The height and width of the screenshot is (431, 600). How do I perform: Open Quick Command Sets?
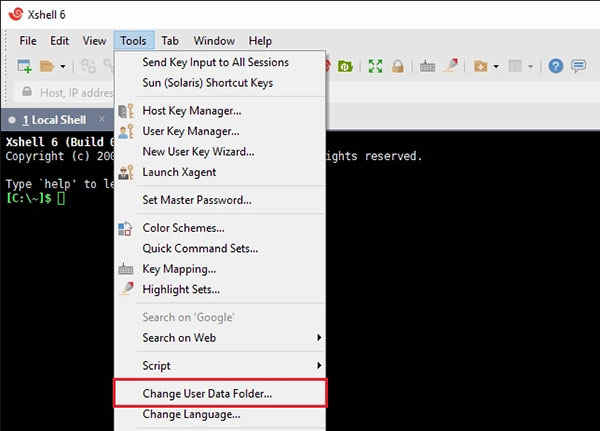click(x=220, y=248)
